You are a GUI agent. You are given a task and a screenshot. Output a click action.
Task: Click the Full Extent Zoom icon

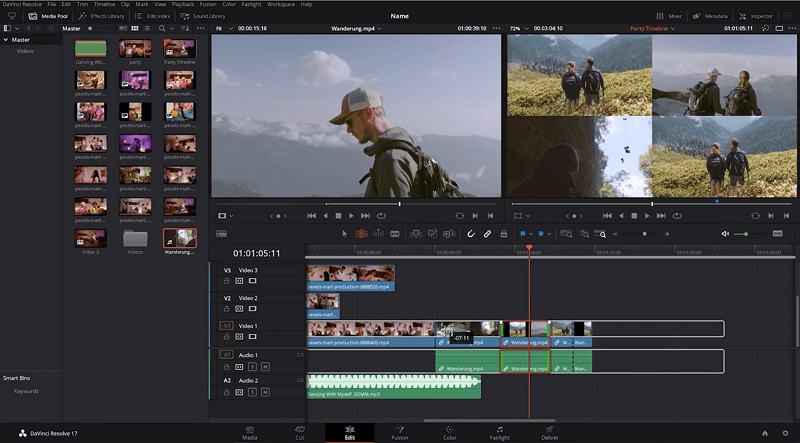click(x=566, y=234)
